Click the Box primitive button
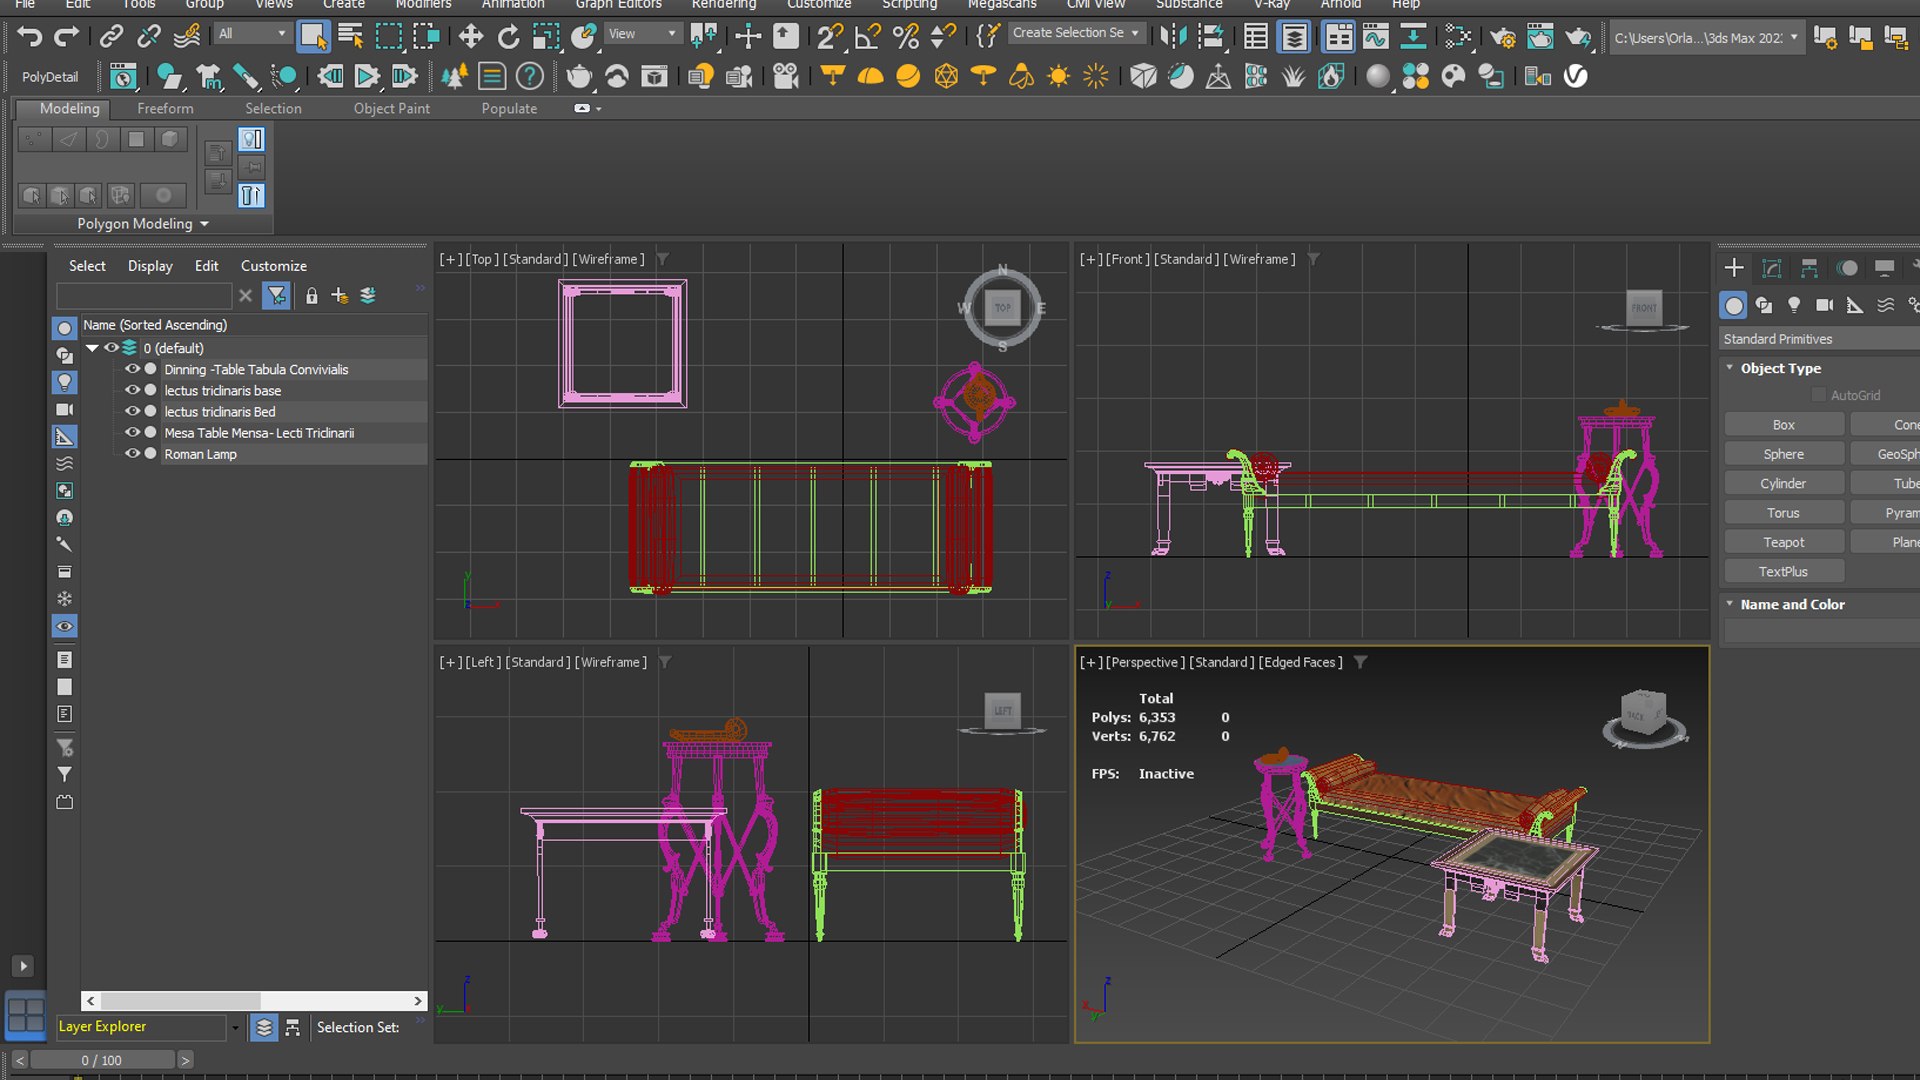1920x1080 pixels. pos(1783,425)
